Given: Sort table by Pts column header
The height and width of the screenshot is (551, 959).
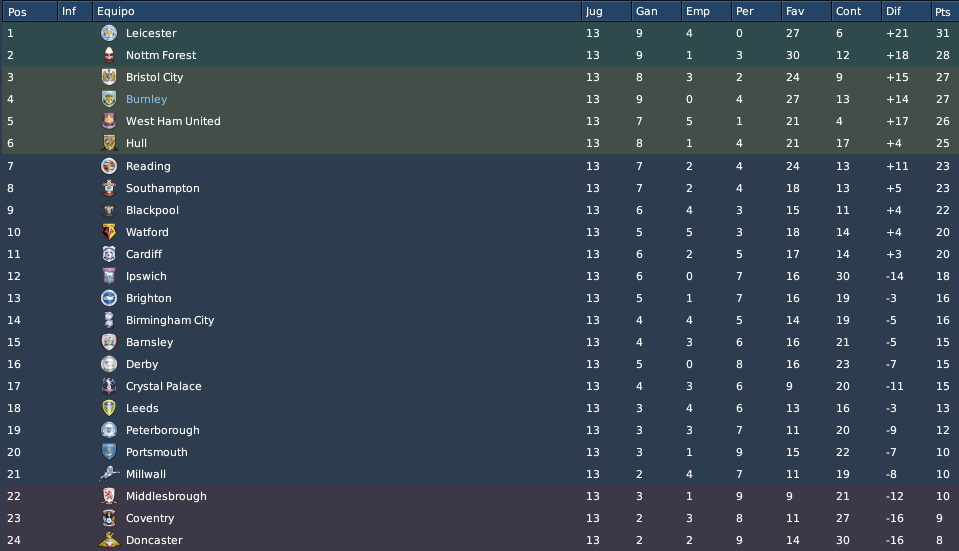Looking at the screenshot, I should tap(944, 11).
